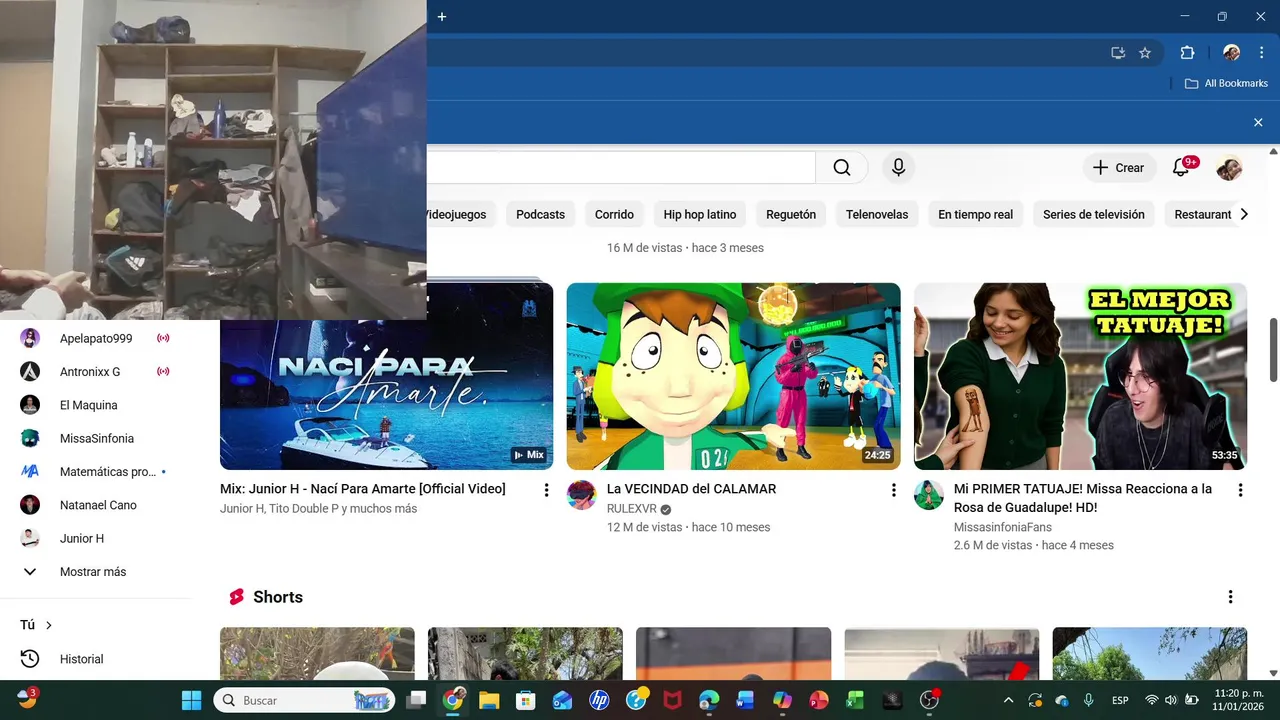Open Mix: Junior H video title

pyautogui.click(x=363, y=489)
